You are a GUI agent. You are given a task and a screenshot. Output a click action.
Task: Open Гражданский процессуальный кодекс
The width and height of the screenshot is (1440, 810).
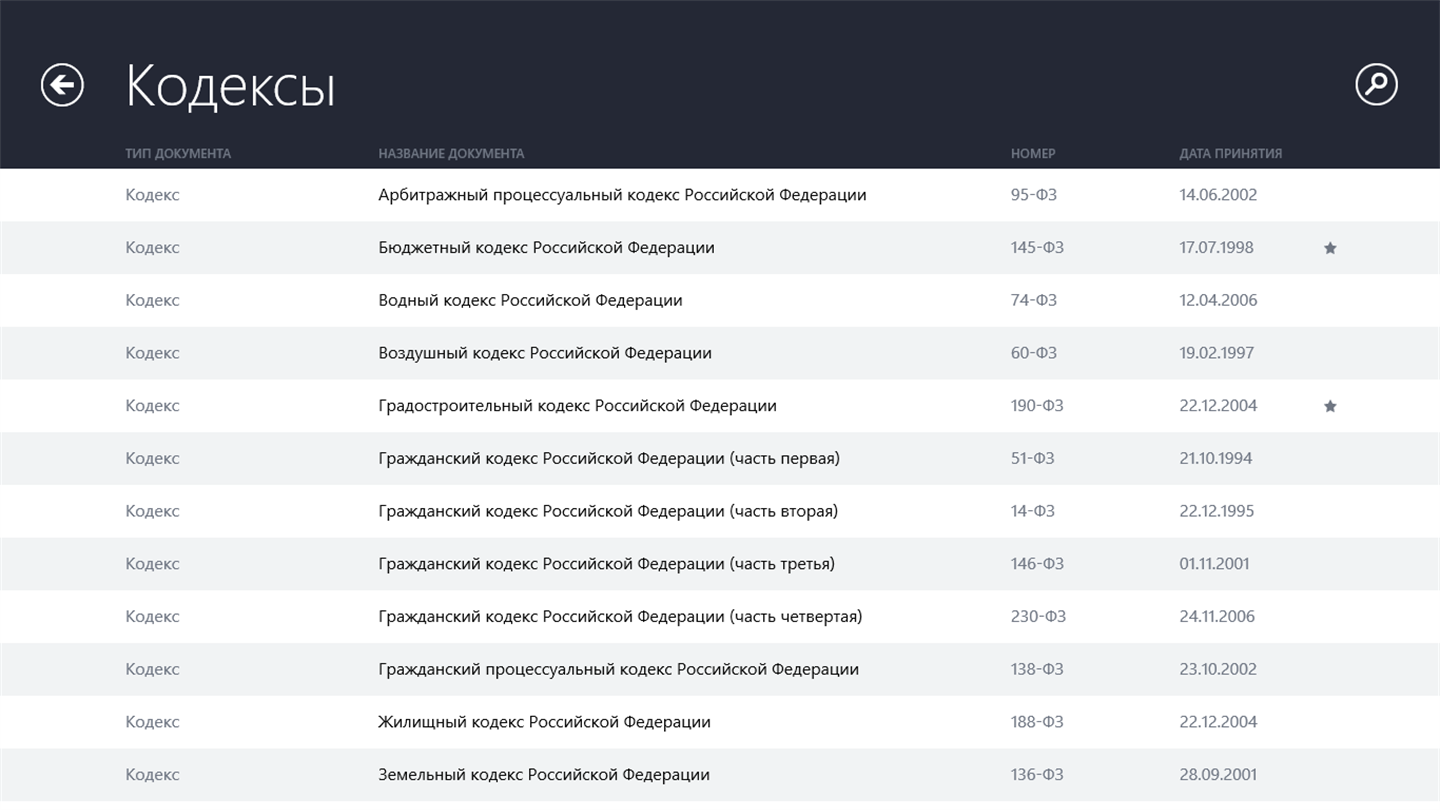point(618,669)
